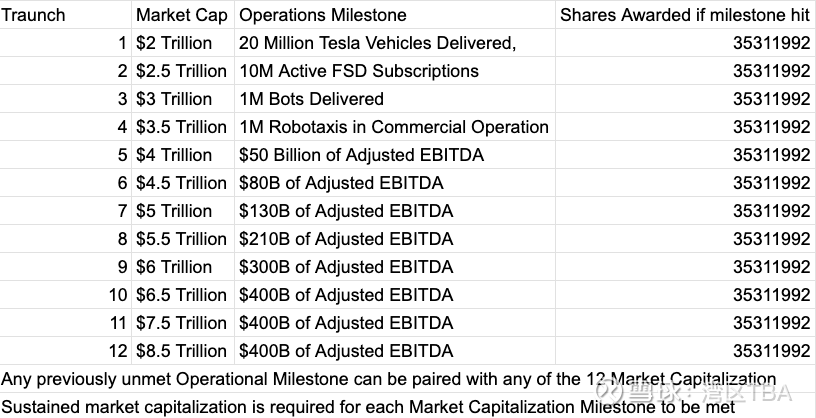Select the "Market Cap" header cell

point(181,15)
